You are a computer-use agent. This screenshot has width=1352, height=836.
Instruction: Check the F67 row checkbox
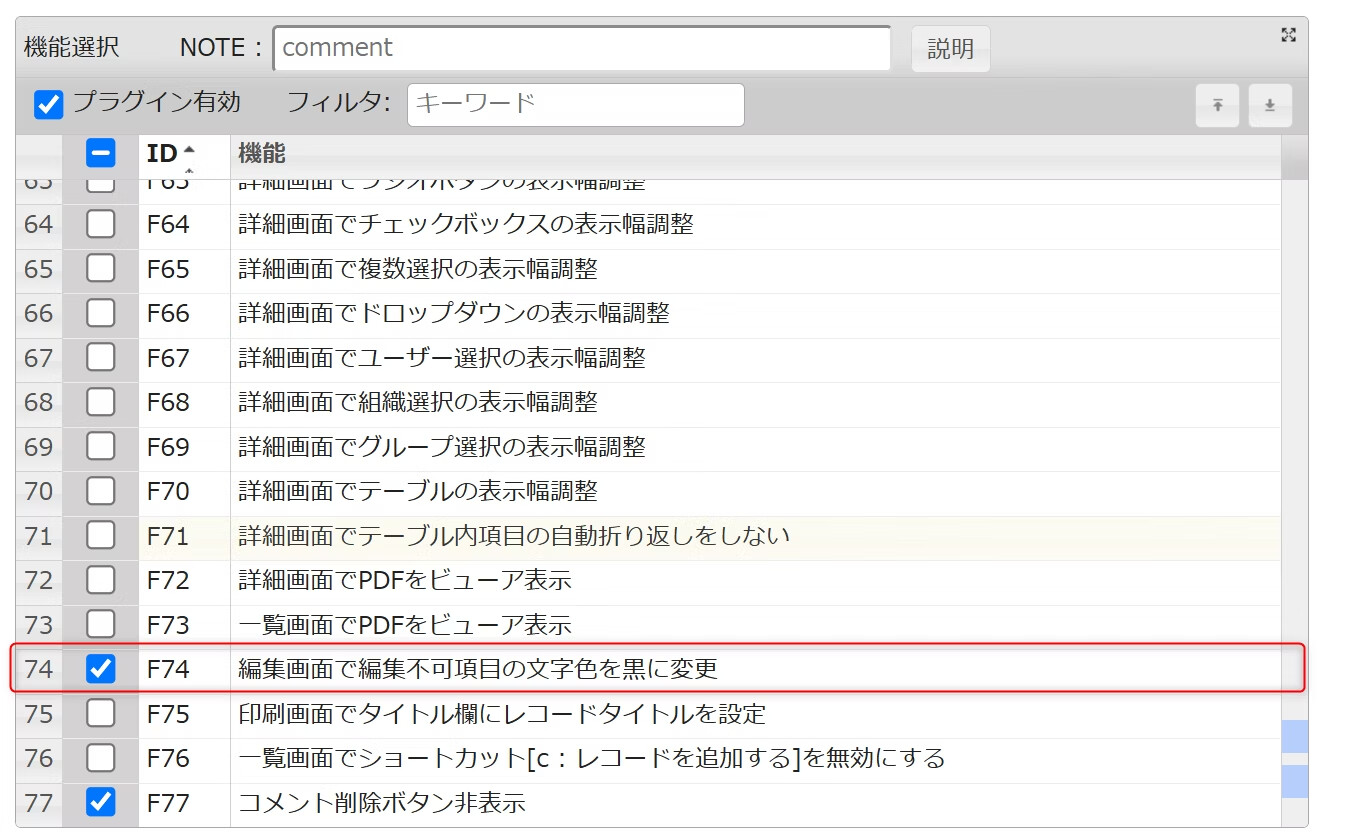point(100,358)
